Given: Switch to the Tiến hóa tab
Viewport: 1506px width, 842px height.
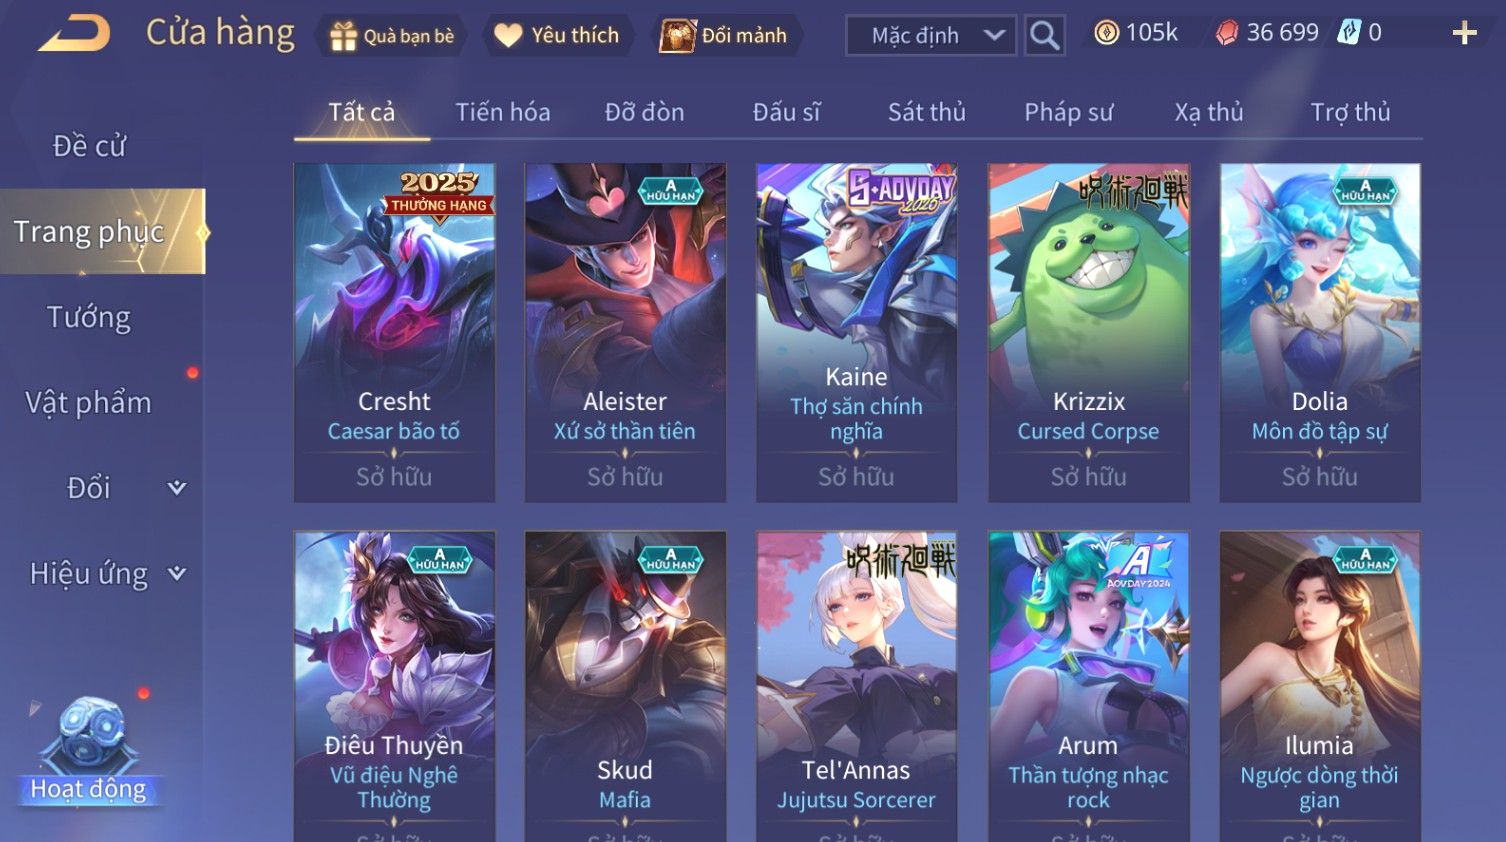Looking at the screenshot, I should [x=503, y=112].
